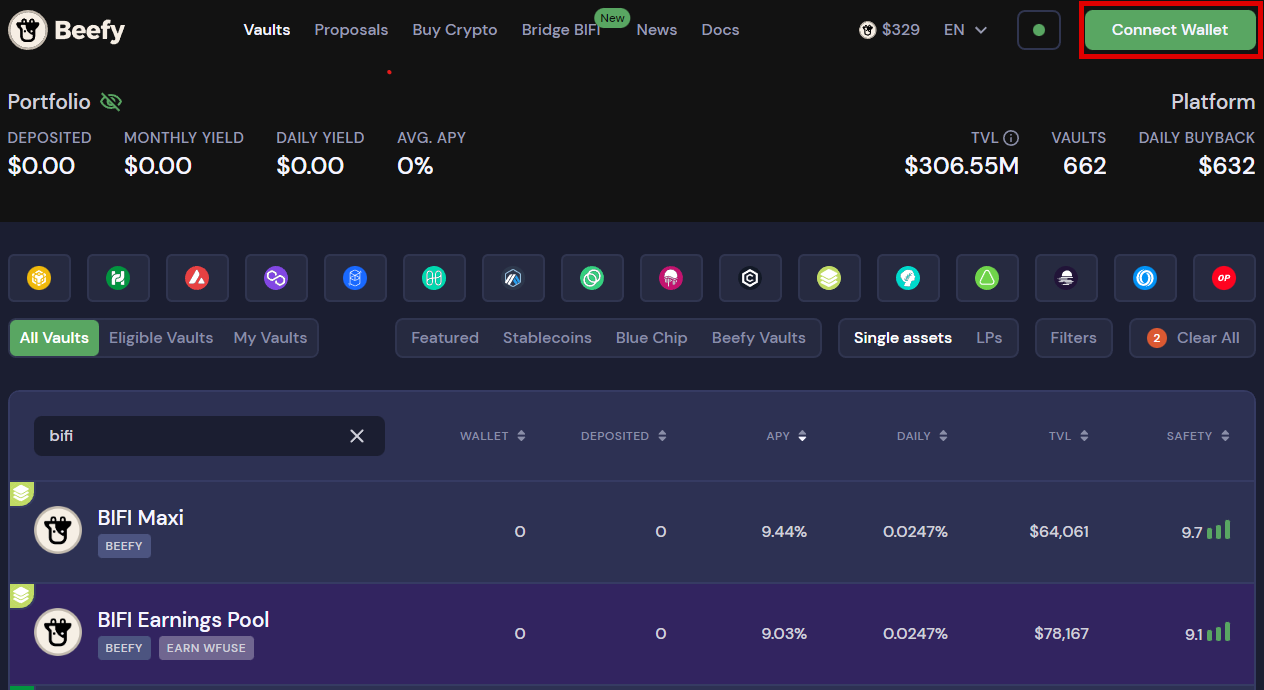
Task: Filter by Aurora green triangle icon
Action: [x=987, y=278]
